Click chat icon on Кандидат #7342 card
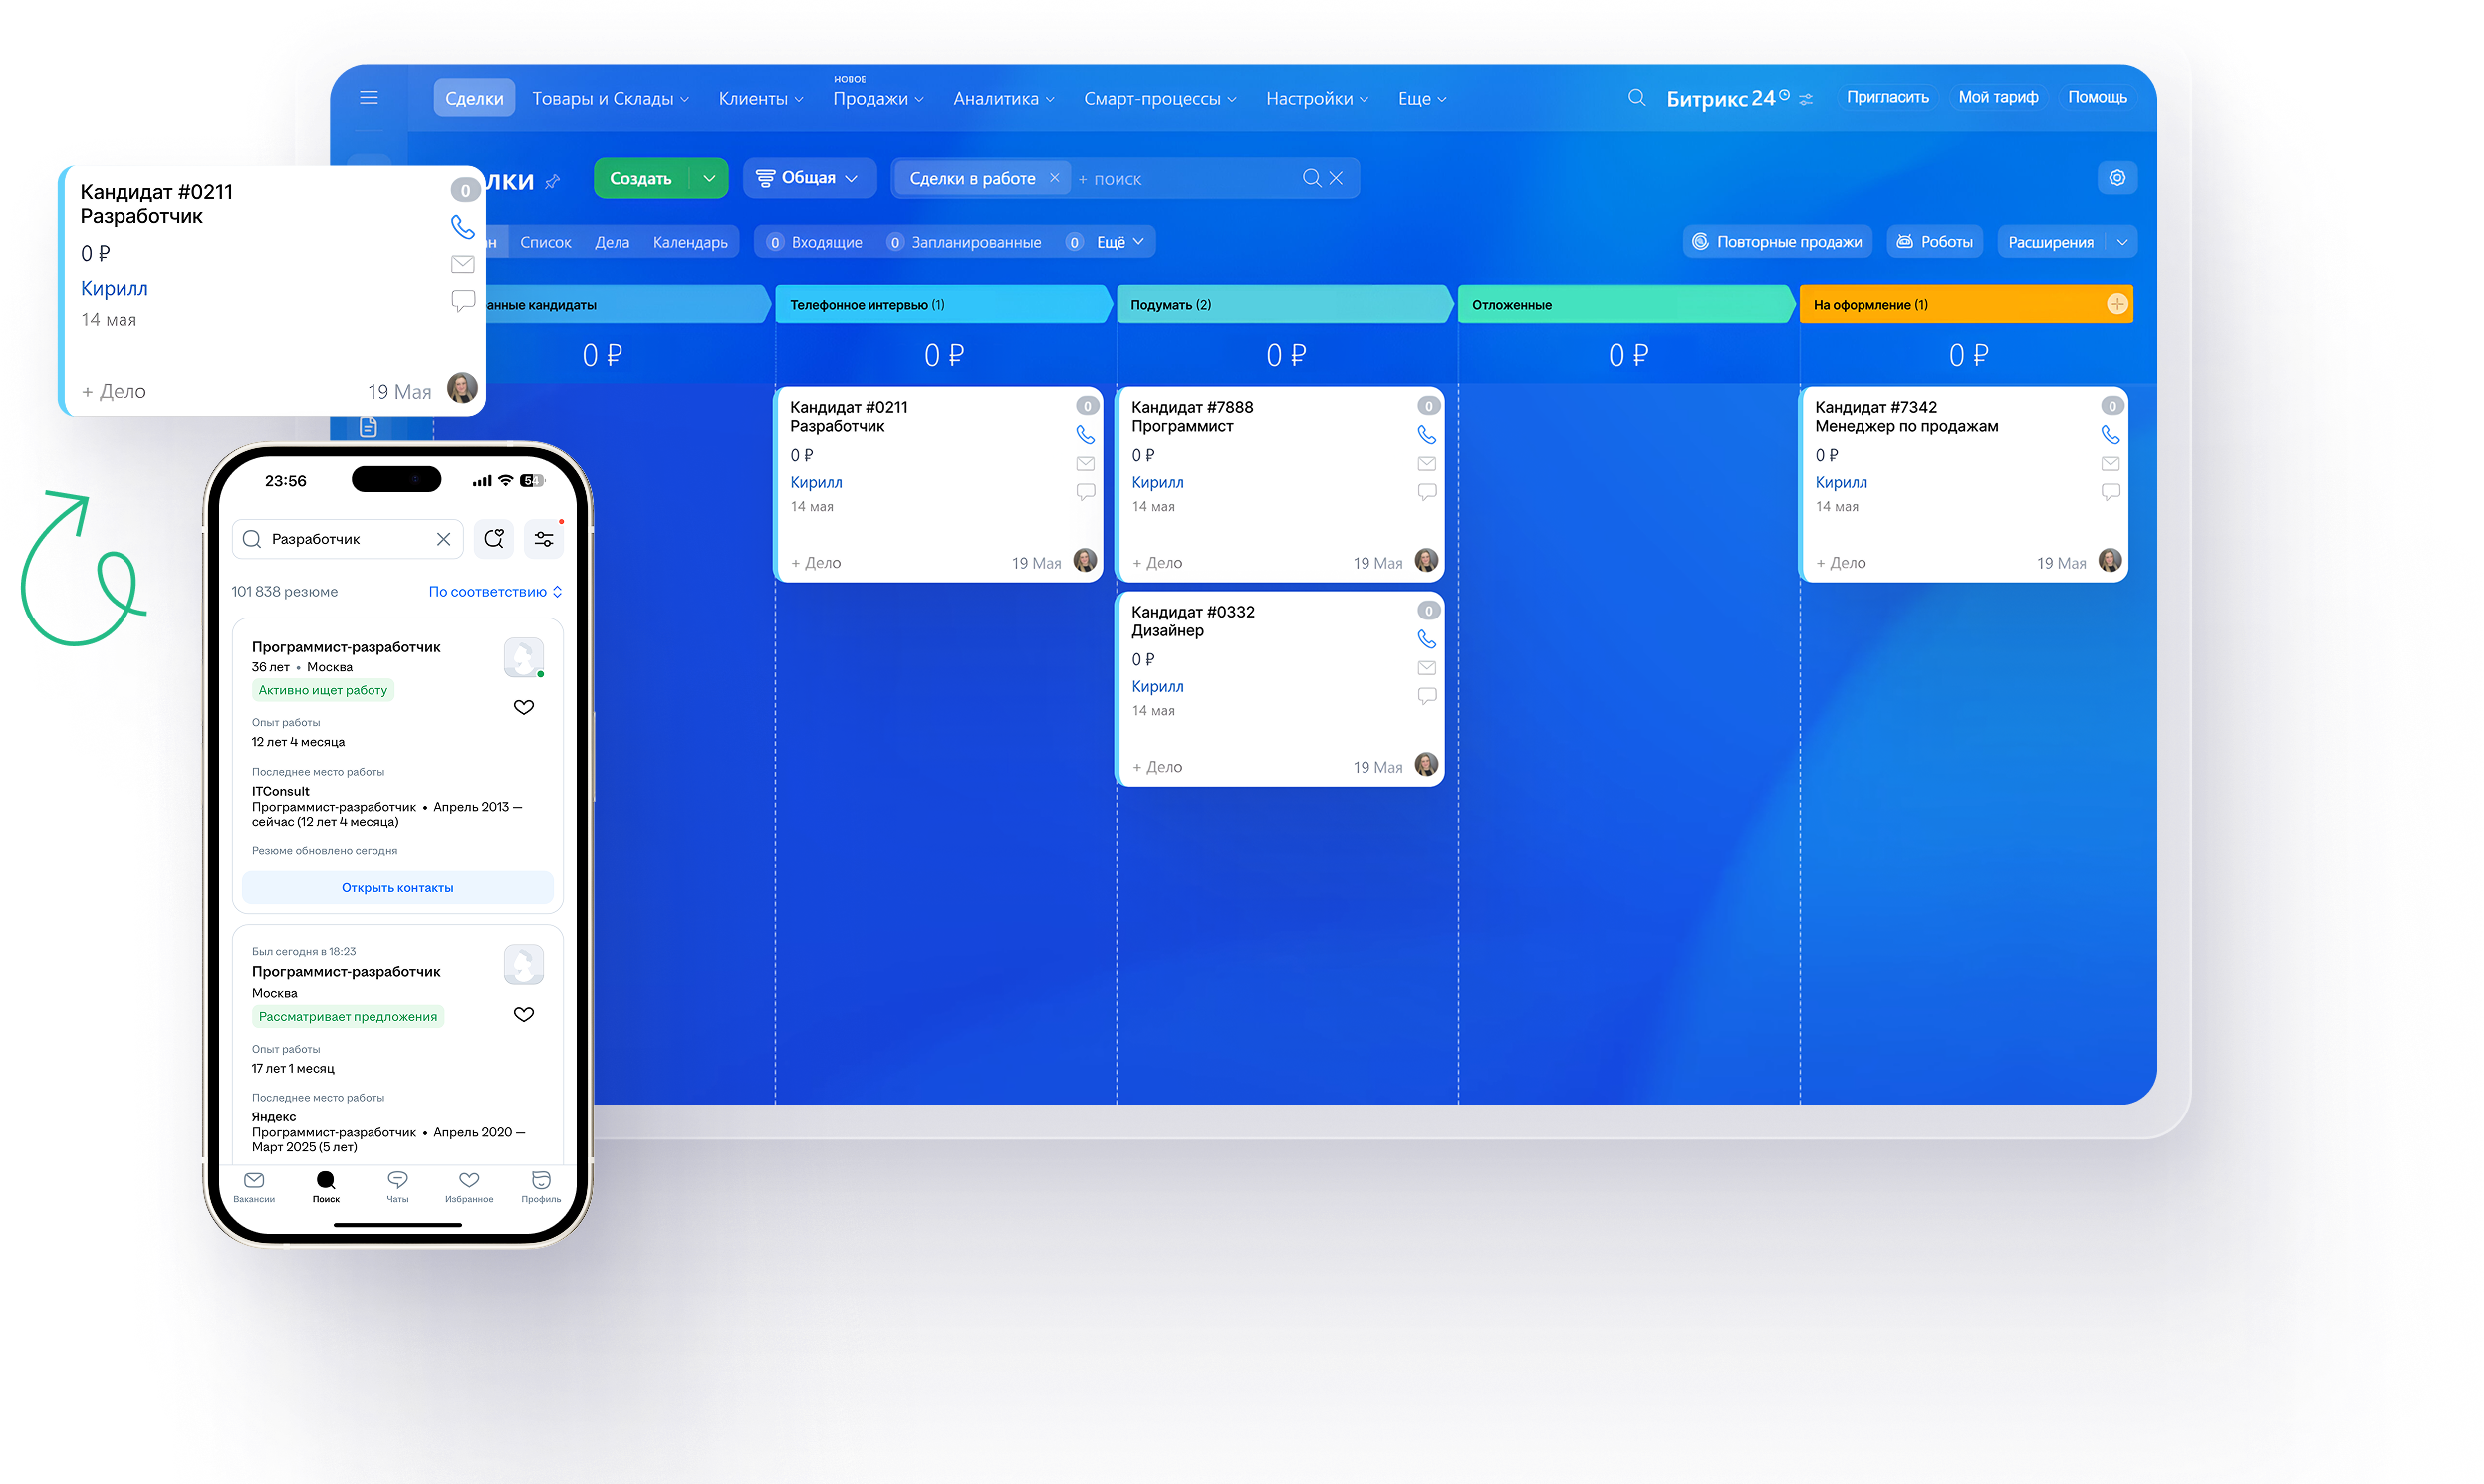Viewport: 2484px width, 1484px height. tap(2109, 492)
